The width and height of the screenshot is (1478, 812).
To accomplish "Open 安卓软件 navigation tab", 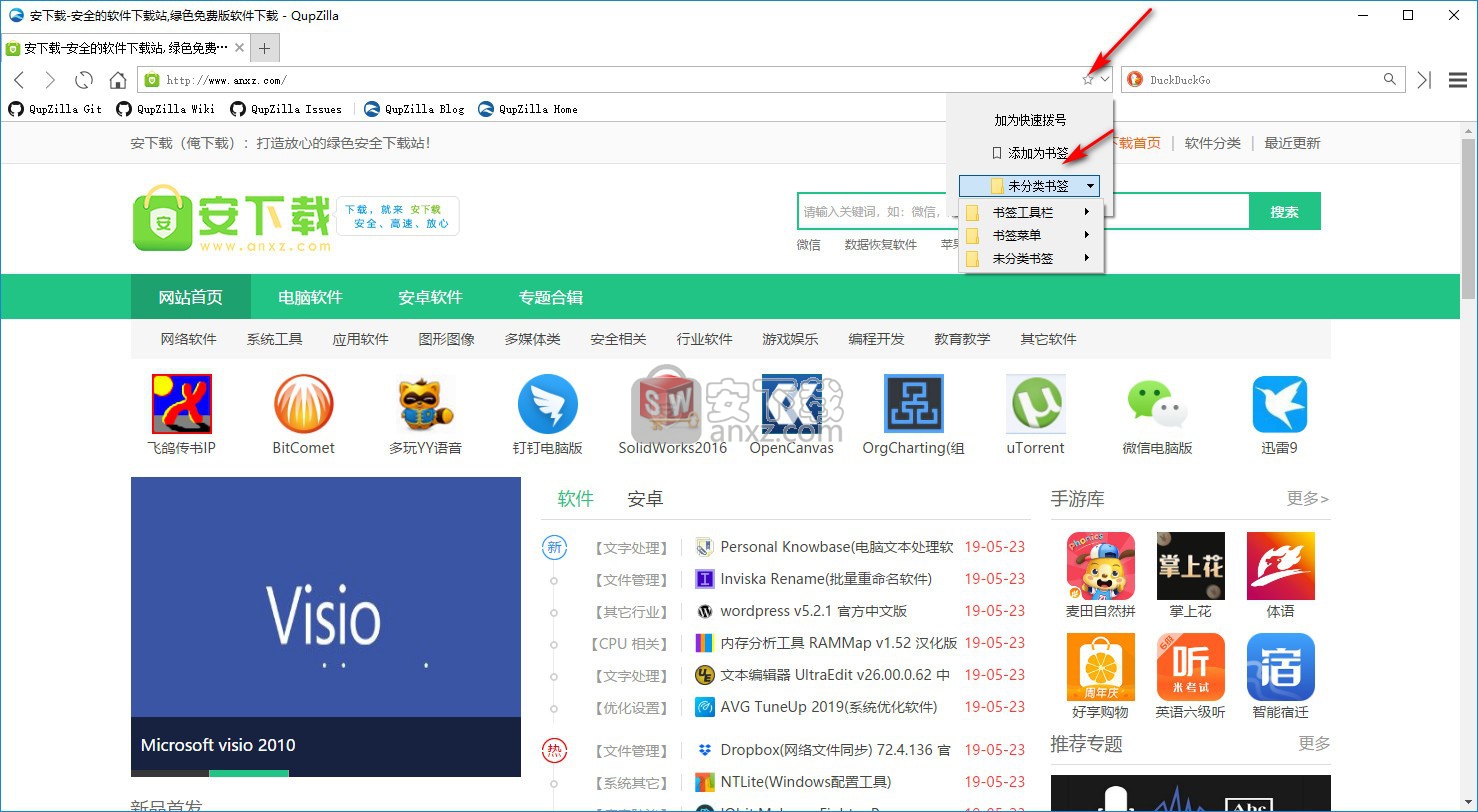I will coord(430,297).
